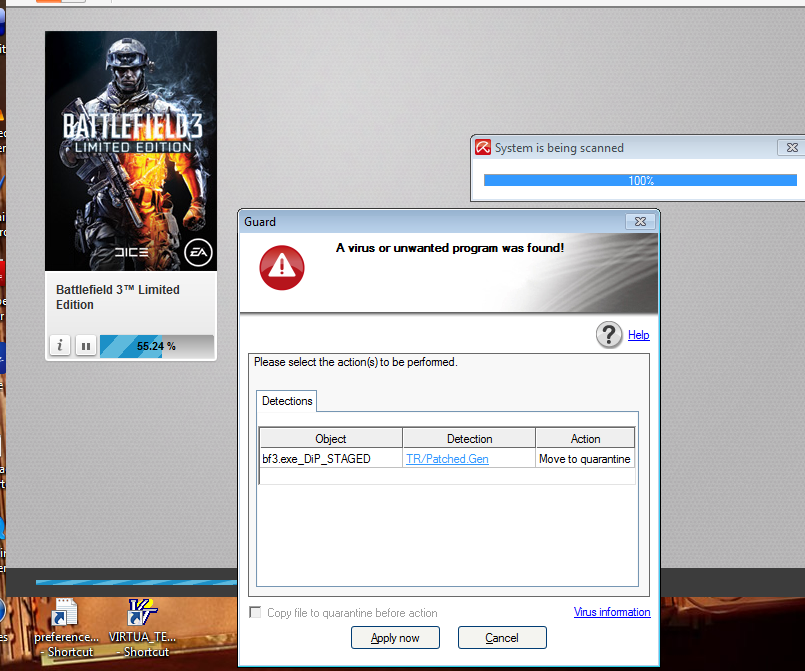Open the VIRTUA_TE Shortcut desktop icon
805x671 pixels.
142,628
